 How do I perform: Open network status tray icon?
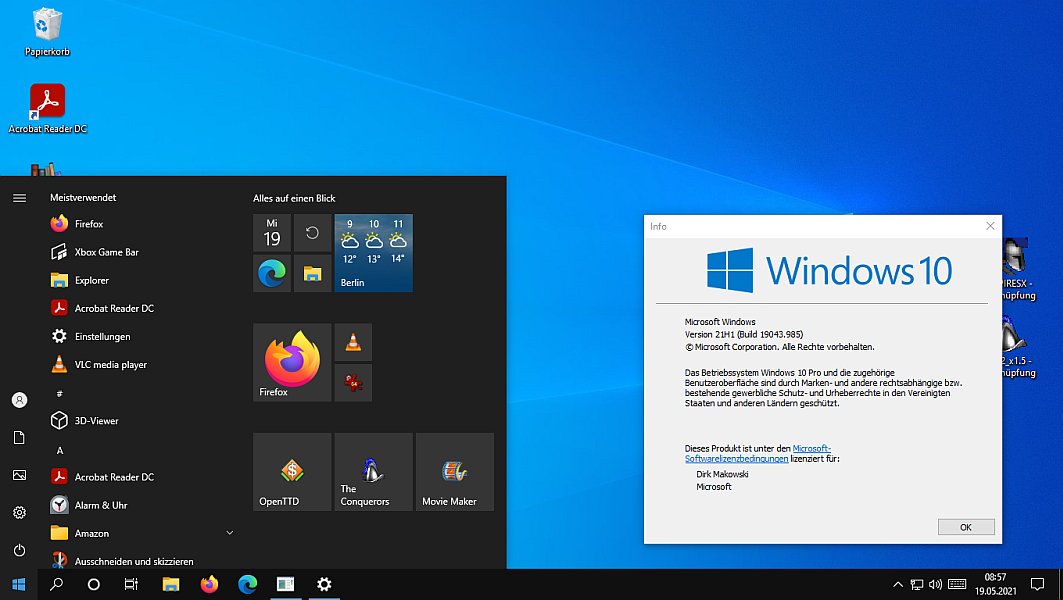pyautogui.click(x=917, y=584)
